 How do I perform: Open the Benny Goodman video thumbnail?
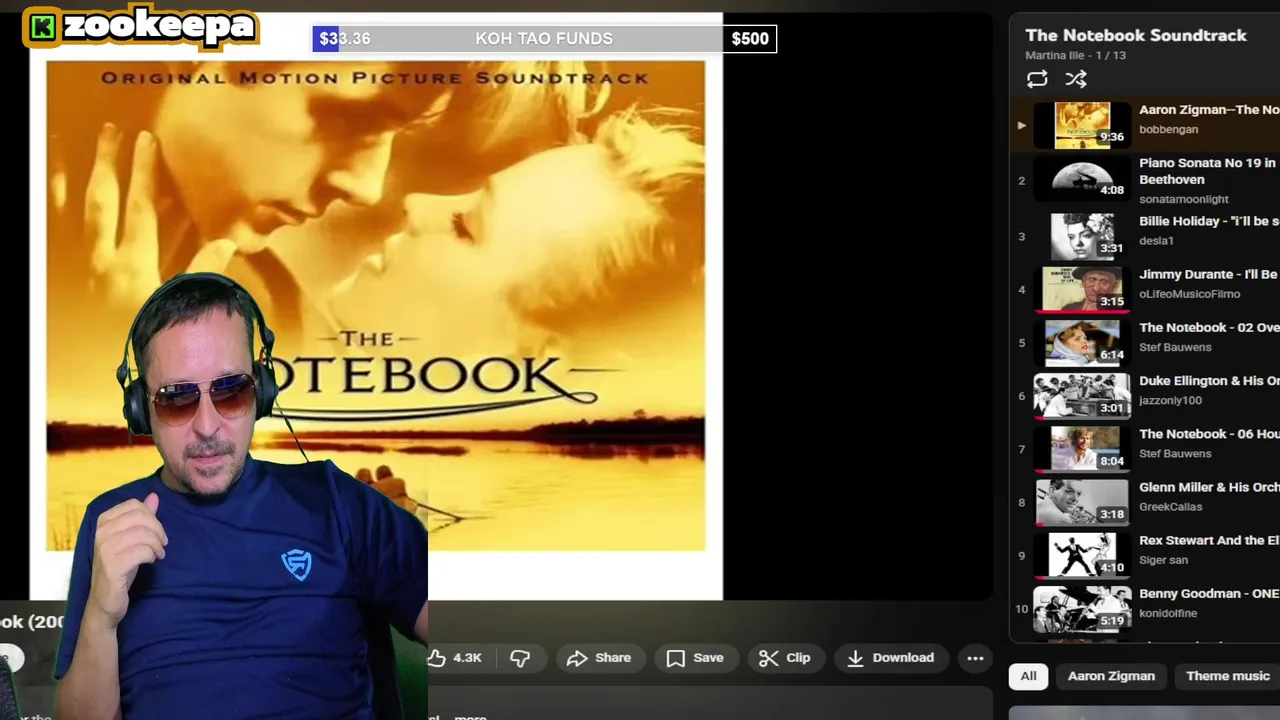[1082, 608]
